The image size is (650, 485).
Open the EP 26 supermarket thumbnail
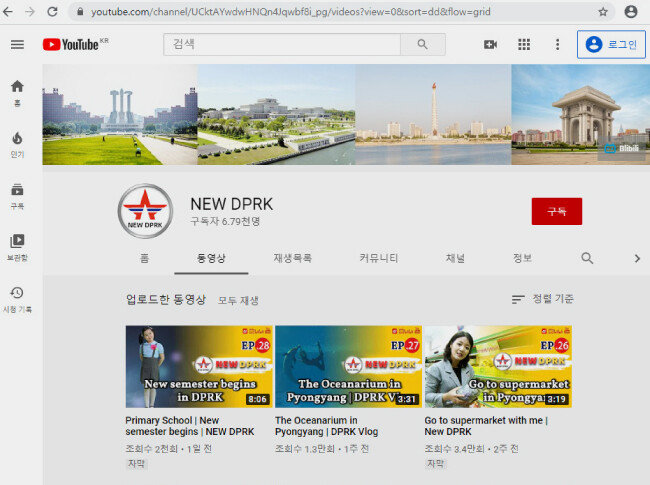498,366
